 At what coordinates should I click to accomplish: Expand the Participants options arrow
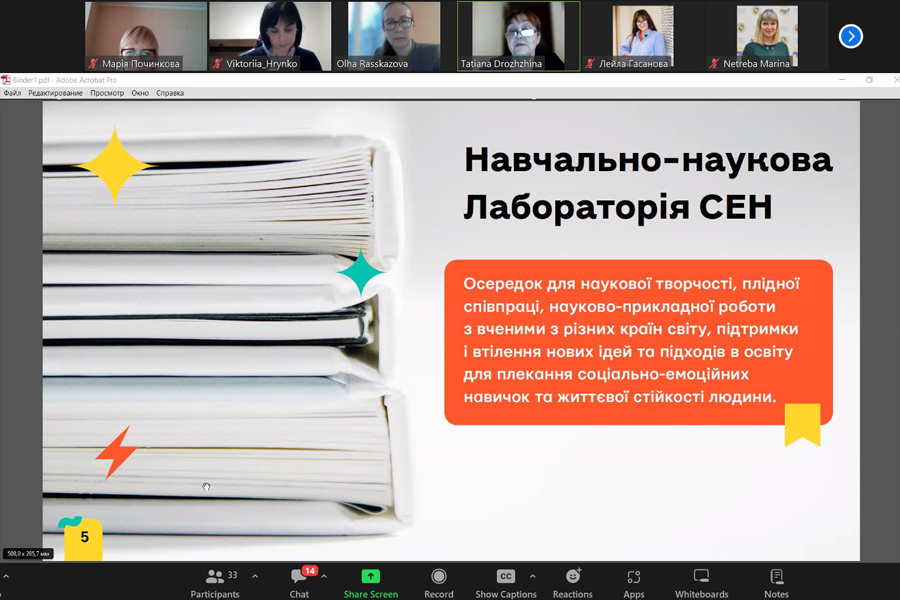(255, 576)
